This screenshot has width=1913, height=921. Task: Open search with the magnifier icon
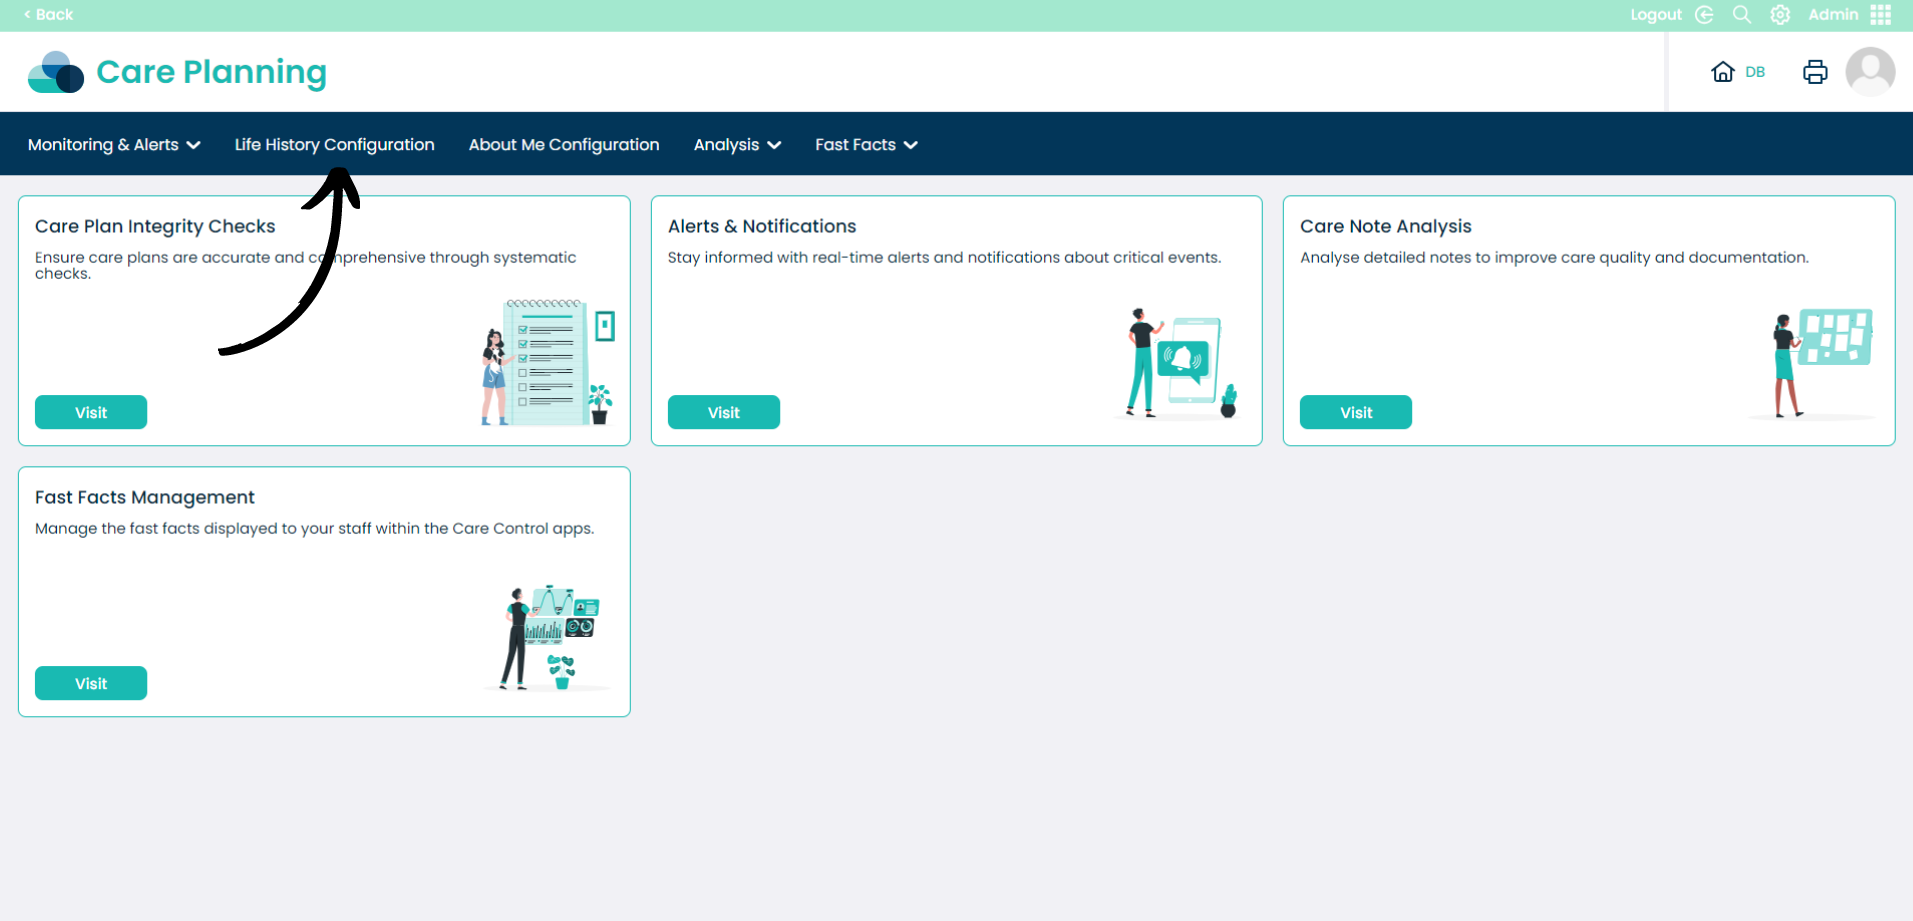[1742, 15]
